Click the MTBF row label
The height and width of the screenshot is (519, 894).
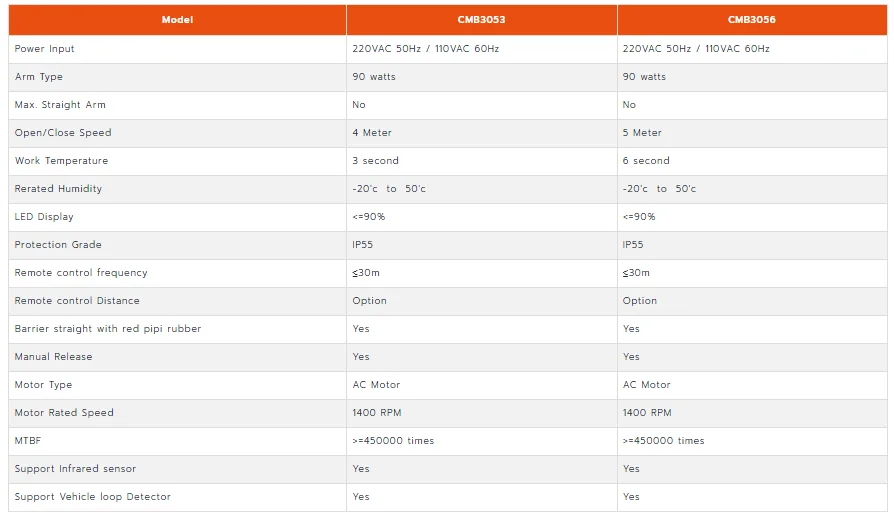click(28, 440)
